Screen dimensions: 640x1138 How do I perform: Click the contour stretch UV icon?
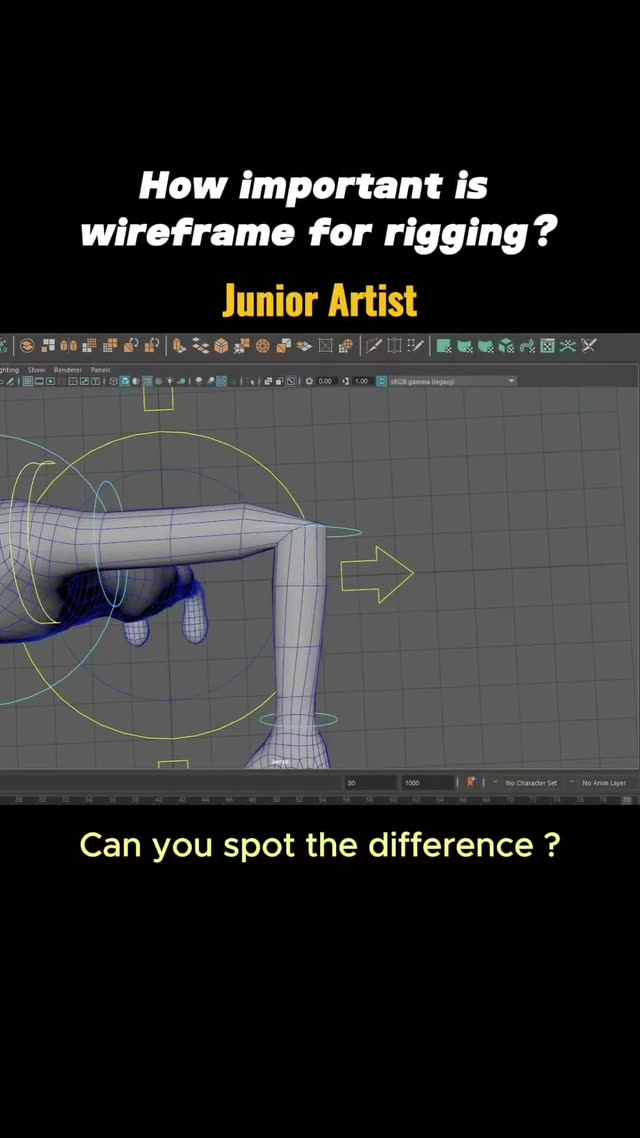click(x=527, y=345)
